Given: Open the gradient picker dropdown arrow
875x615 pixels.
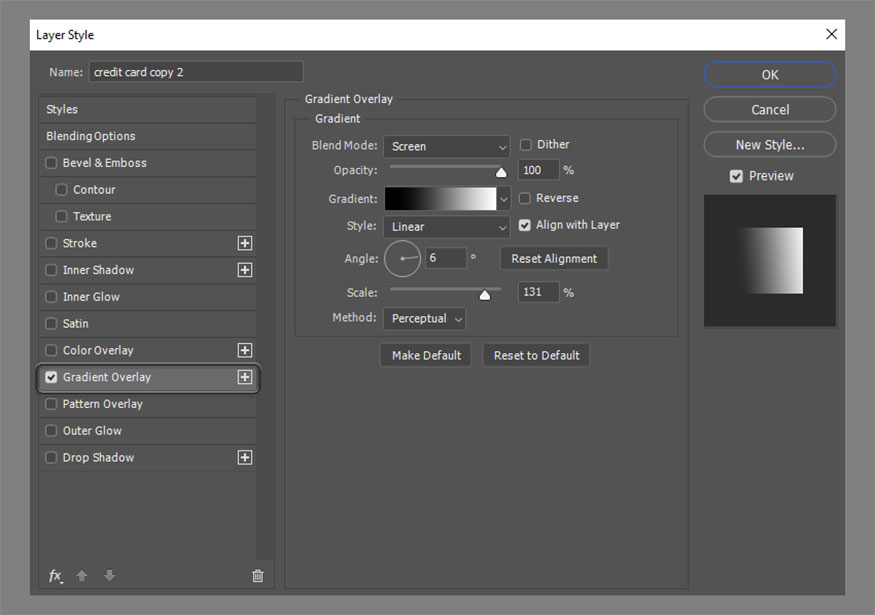Looking at the screenshot, I should coord(504,199).
